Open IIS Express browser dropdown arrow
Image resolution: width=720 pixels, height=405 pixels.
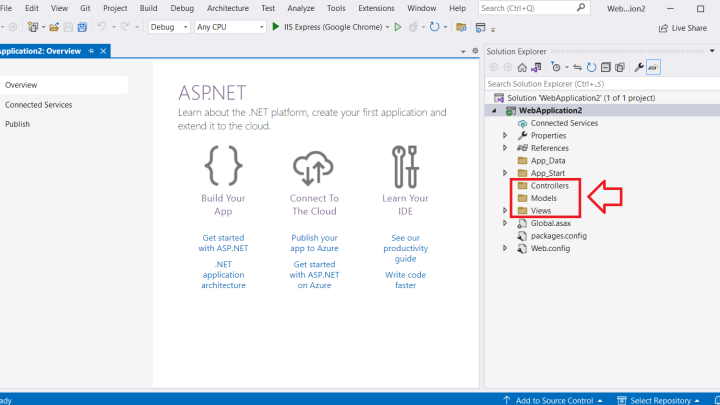[387, 28]
